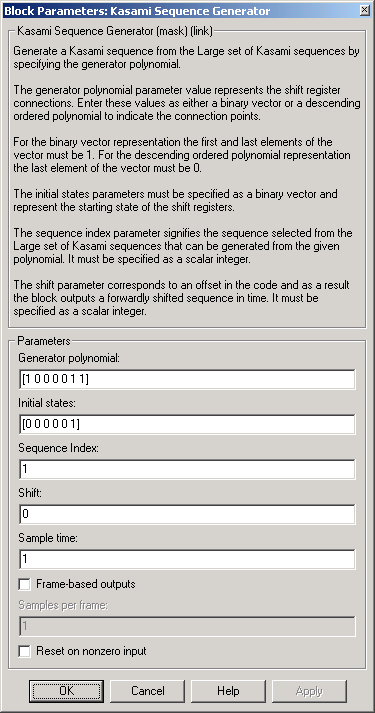Click the Initial states label text
The width and height of the screenshot is (375, 713).
click(x=49, y=403)
